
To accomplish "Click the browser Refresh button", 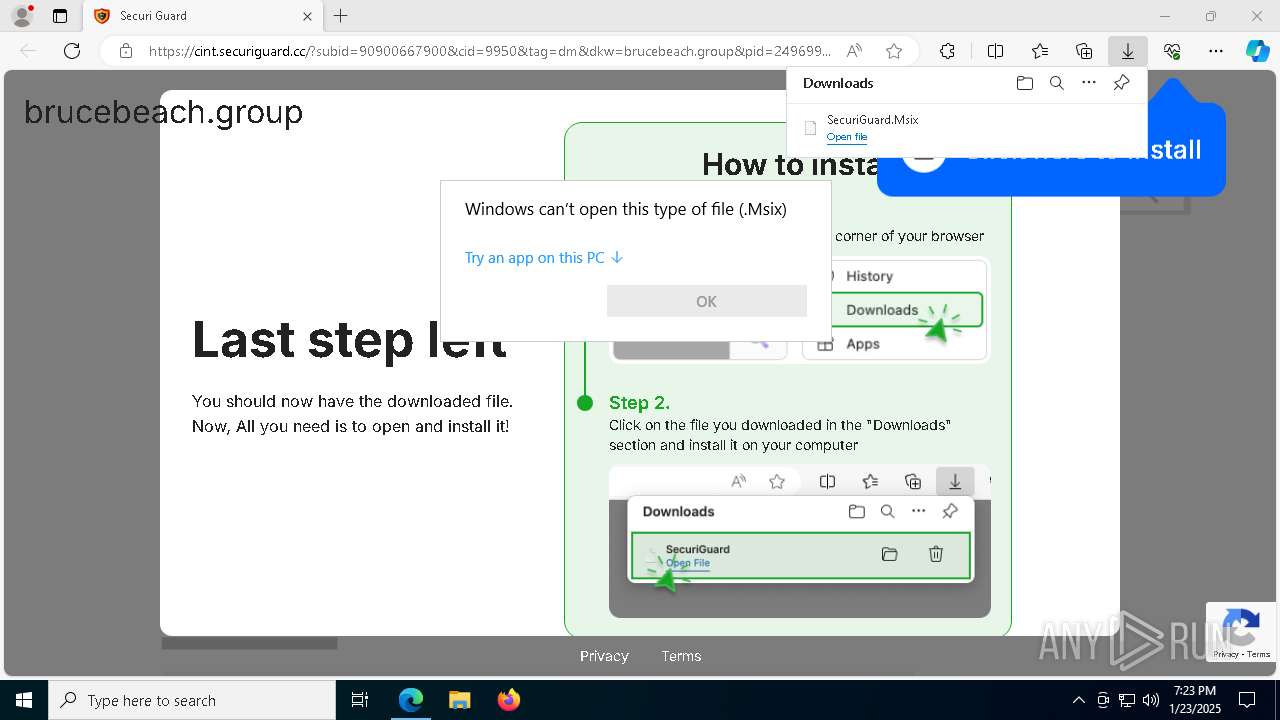I will pyautogui.click(x=72, y=51).
